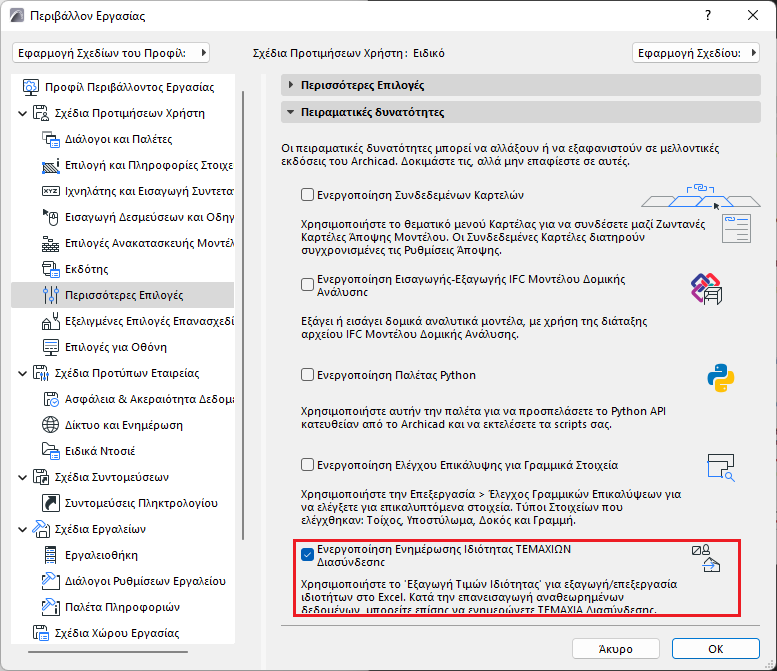Expand the Περισσότερες Επιλογές panel header
Viewport: 777px width, 671px height.
point(521,85)
